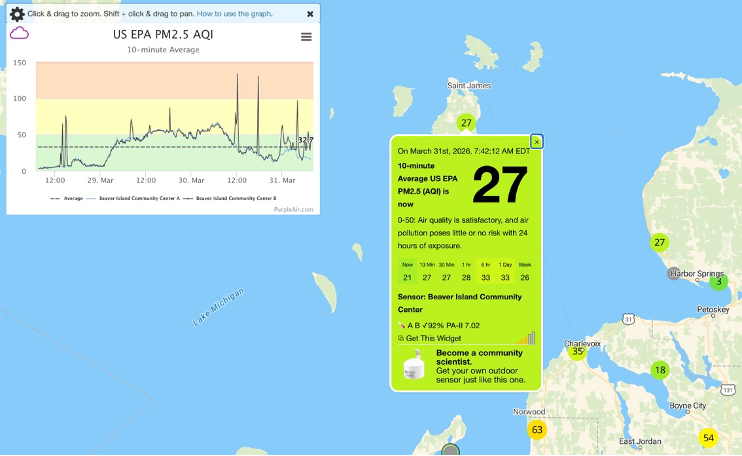Select the 1 hr average value cell

pyautogui.click(x=466, y=277)
